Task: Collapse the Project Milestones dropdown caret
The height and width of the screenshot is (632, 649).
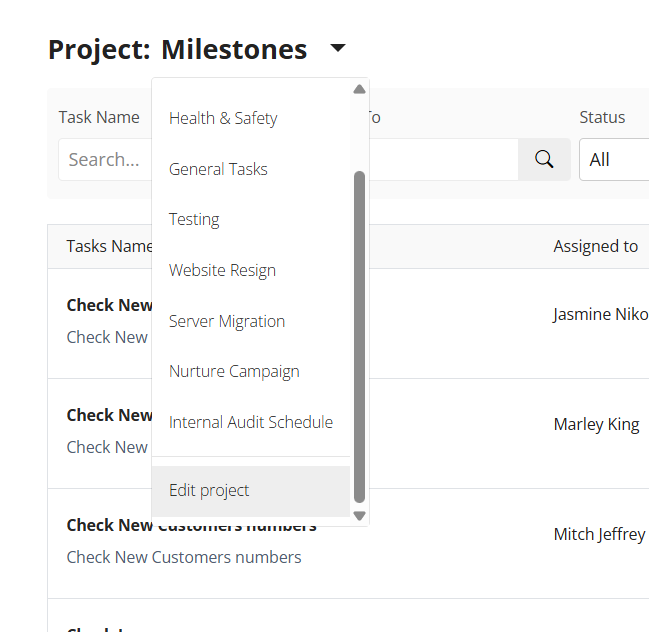Action: (x=337, y=48)
